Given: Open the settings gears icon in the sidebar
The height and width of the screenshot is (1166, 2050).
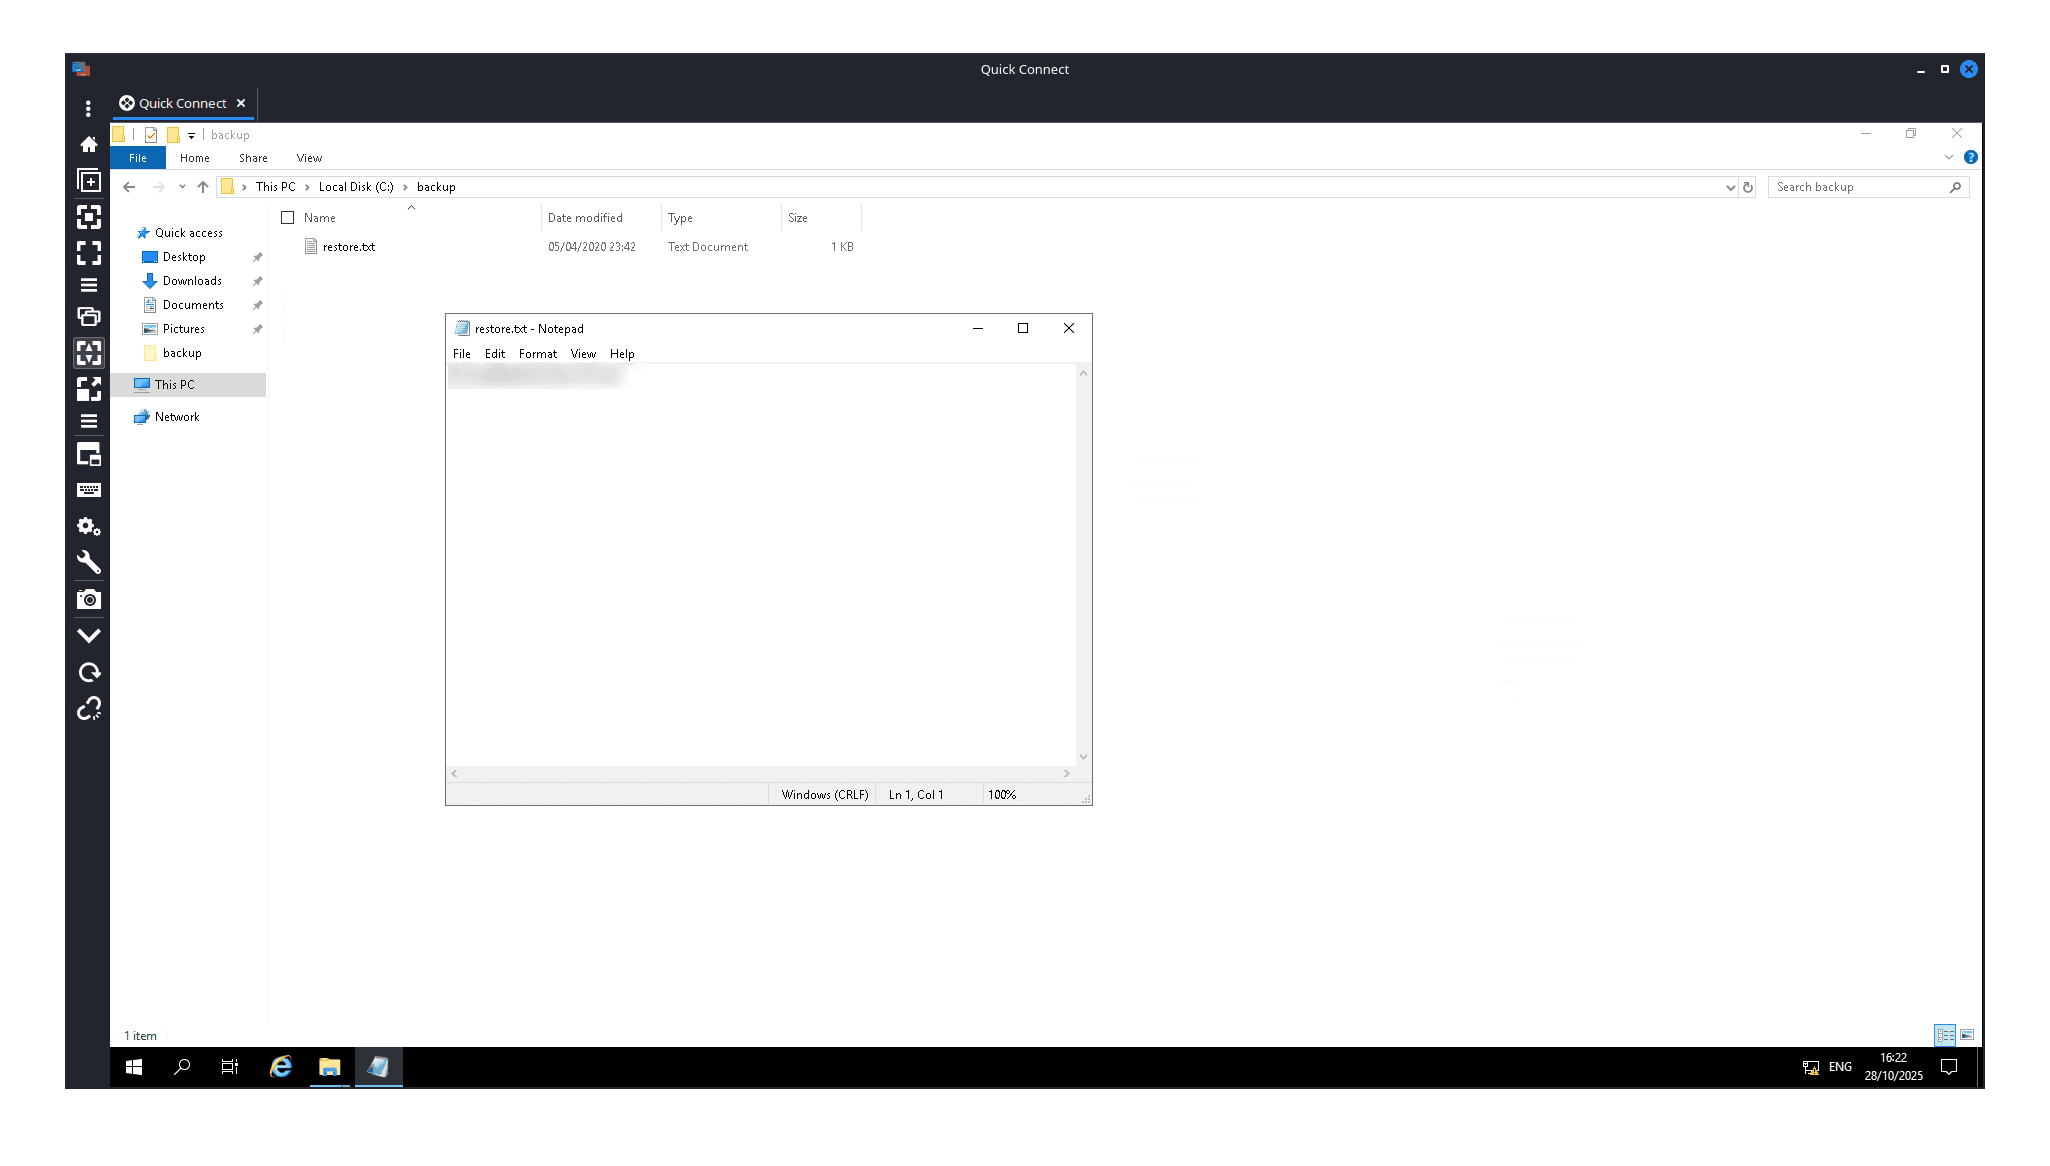Looking at the screenshot, I should pyautogui.click(x=89, y=526).
